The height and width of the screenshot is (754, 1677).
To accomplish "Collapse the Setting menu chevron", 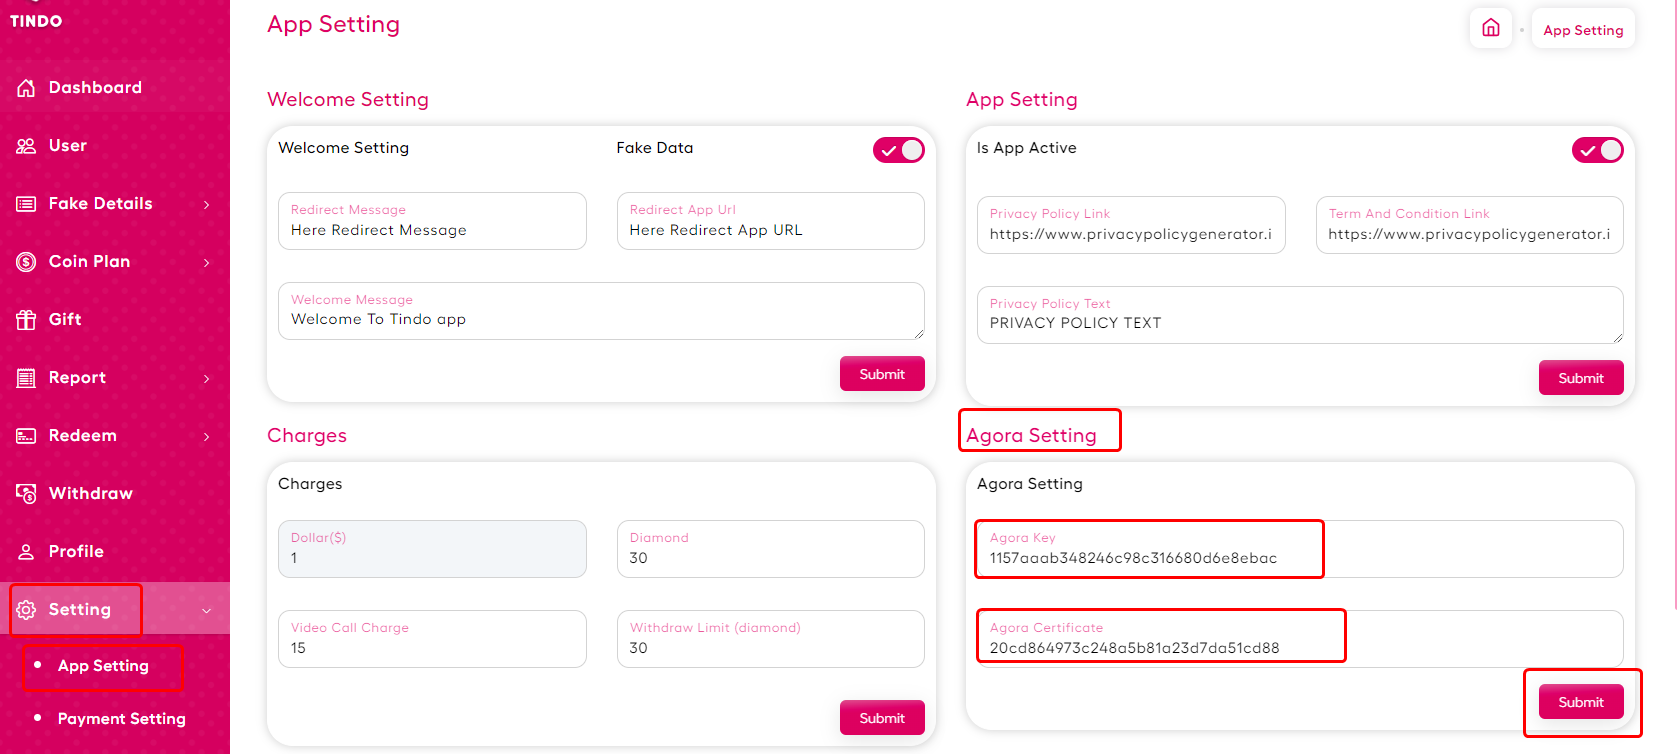I will click(207, 611).
